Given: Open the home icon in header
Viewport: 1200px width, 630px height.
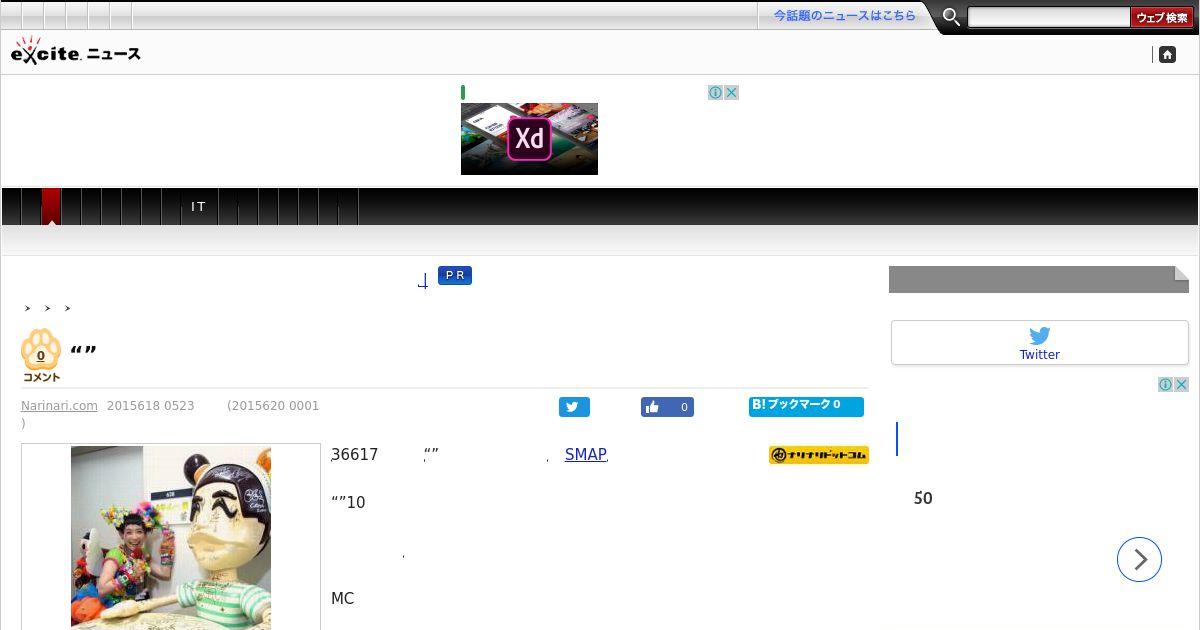Looking at the screenshot, I should pos(1167,54).
